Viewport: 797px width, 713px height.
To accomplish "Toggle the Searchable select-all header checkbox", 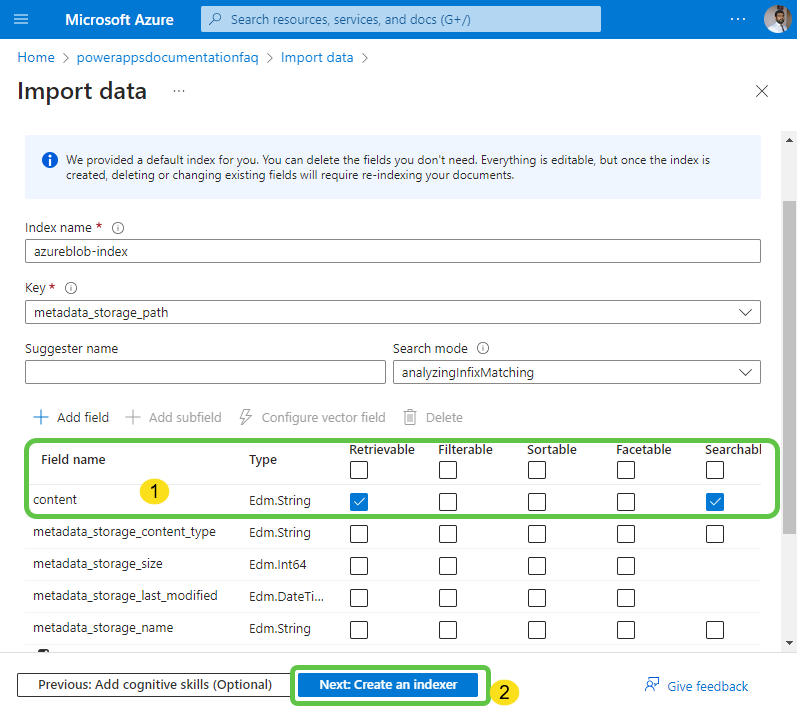I will (715, 470).
